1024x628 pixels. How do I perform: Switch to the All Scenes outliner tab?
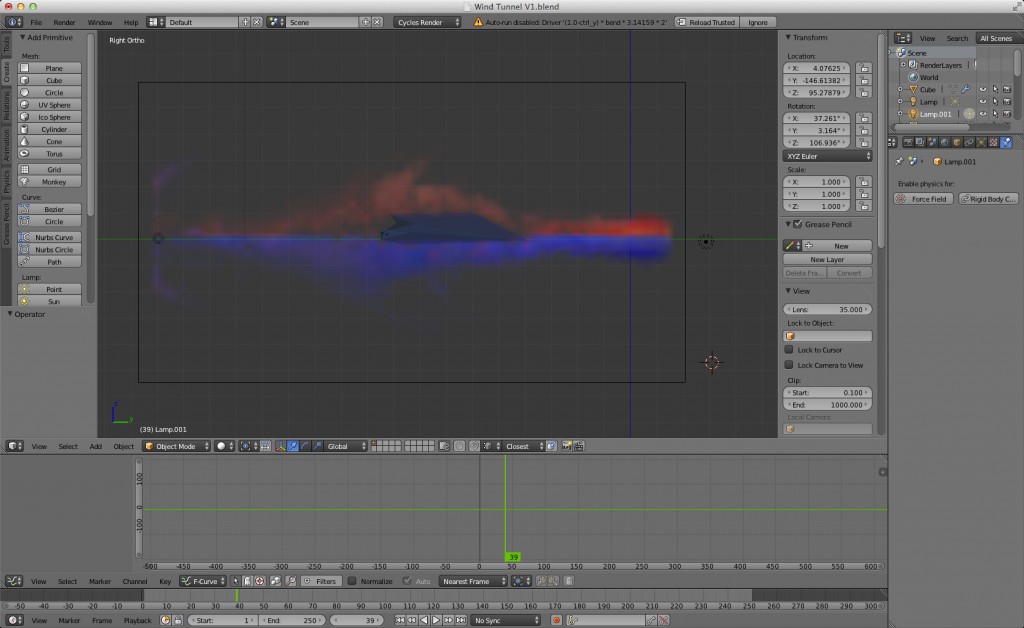996,38
